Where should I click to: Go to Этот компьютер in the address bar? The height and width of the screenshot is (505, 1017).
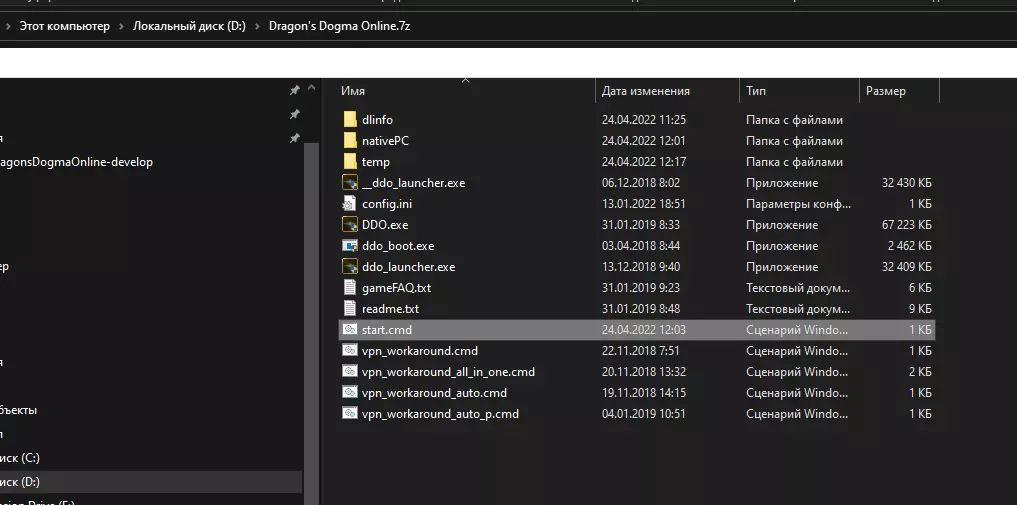[64, 27]
